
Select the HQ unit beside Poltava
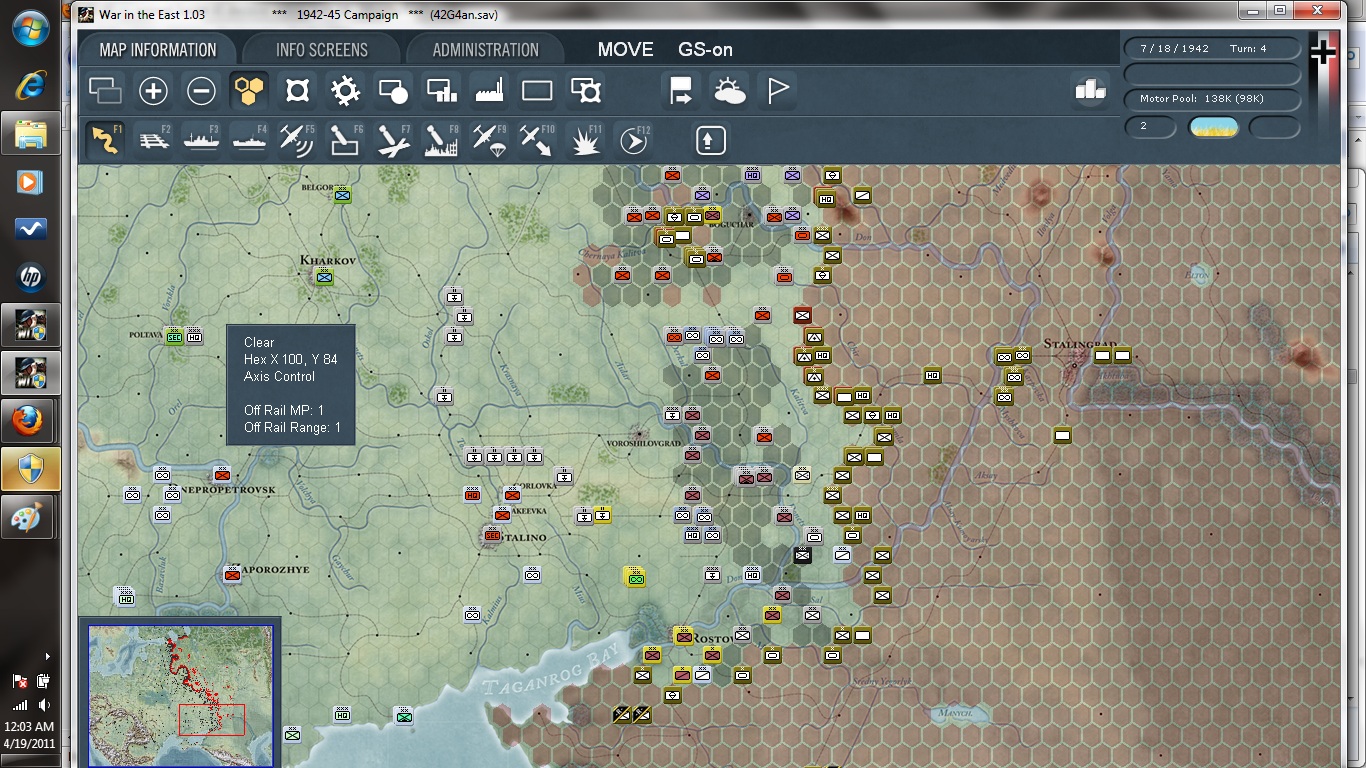pos(194,336)
